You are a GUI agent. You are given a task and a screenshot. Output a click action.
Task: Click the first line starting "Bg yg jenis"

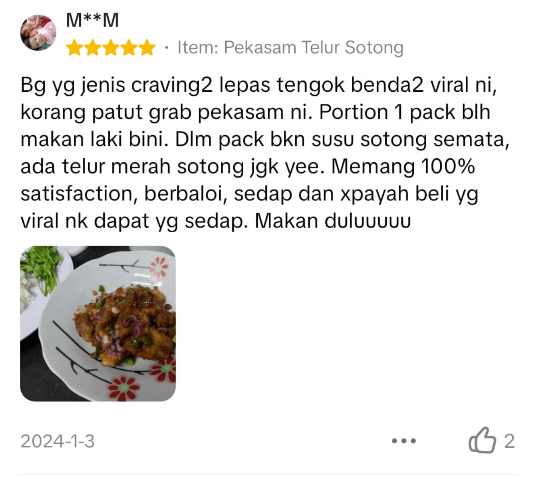tap(259, 85)
